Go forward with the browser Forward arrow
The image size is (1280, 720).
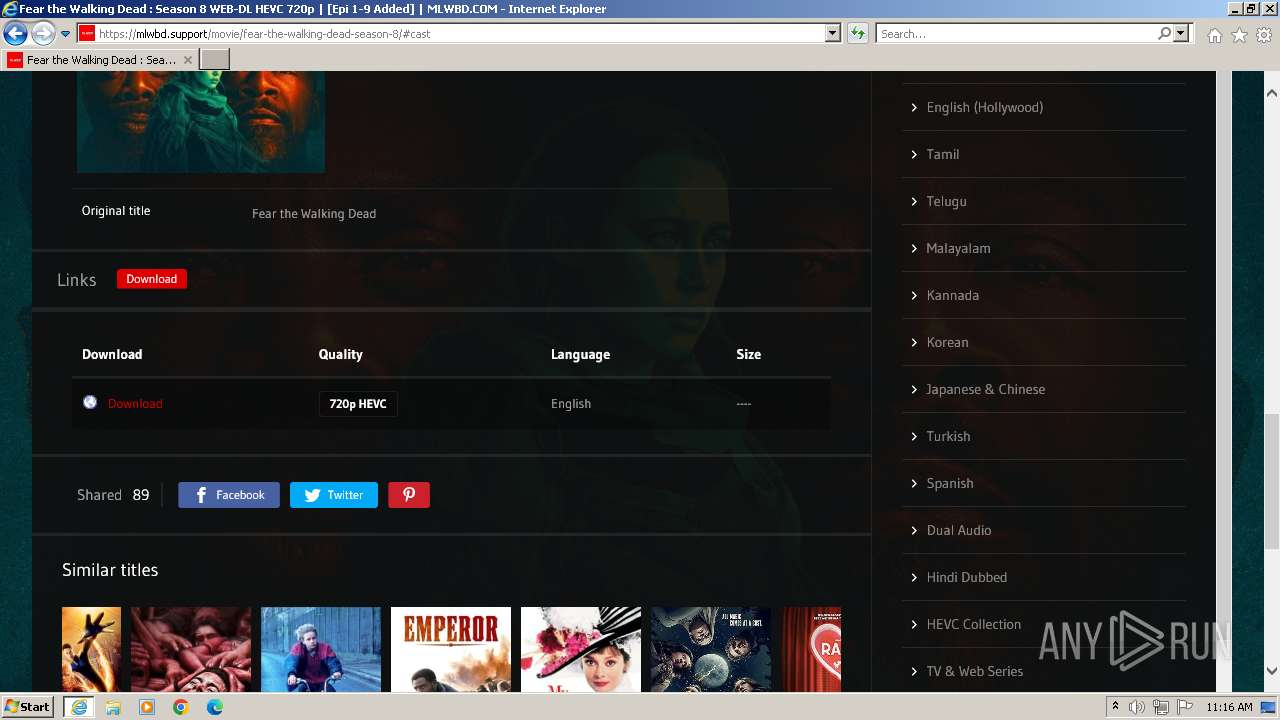43,33
